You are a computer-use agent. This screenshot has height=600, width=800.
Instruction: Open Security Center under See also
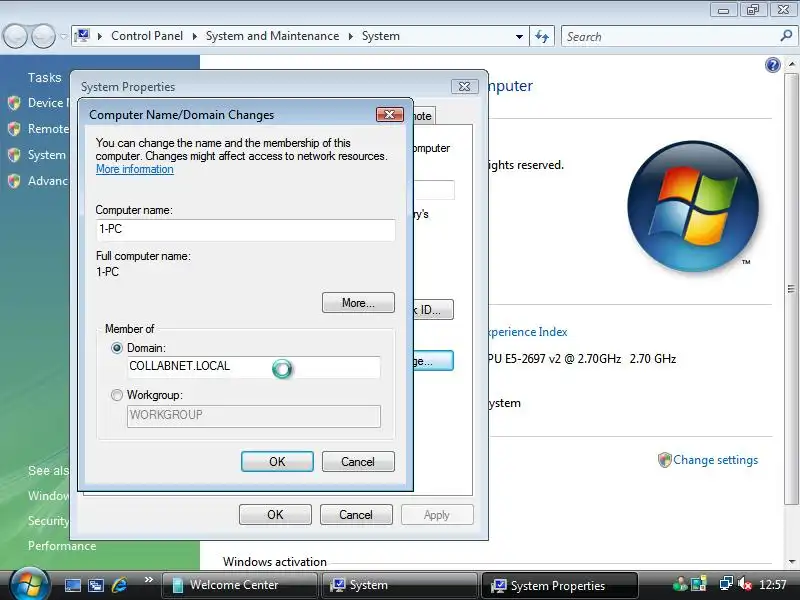[48, 520]
